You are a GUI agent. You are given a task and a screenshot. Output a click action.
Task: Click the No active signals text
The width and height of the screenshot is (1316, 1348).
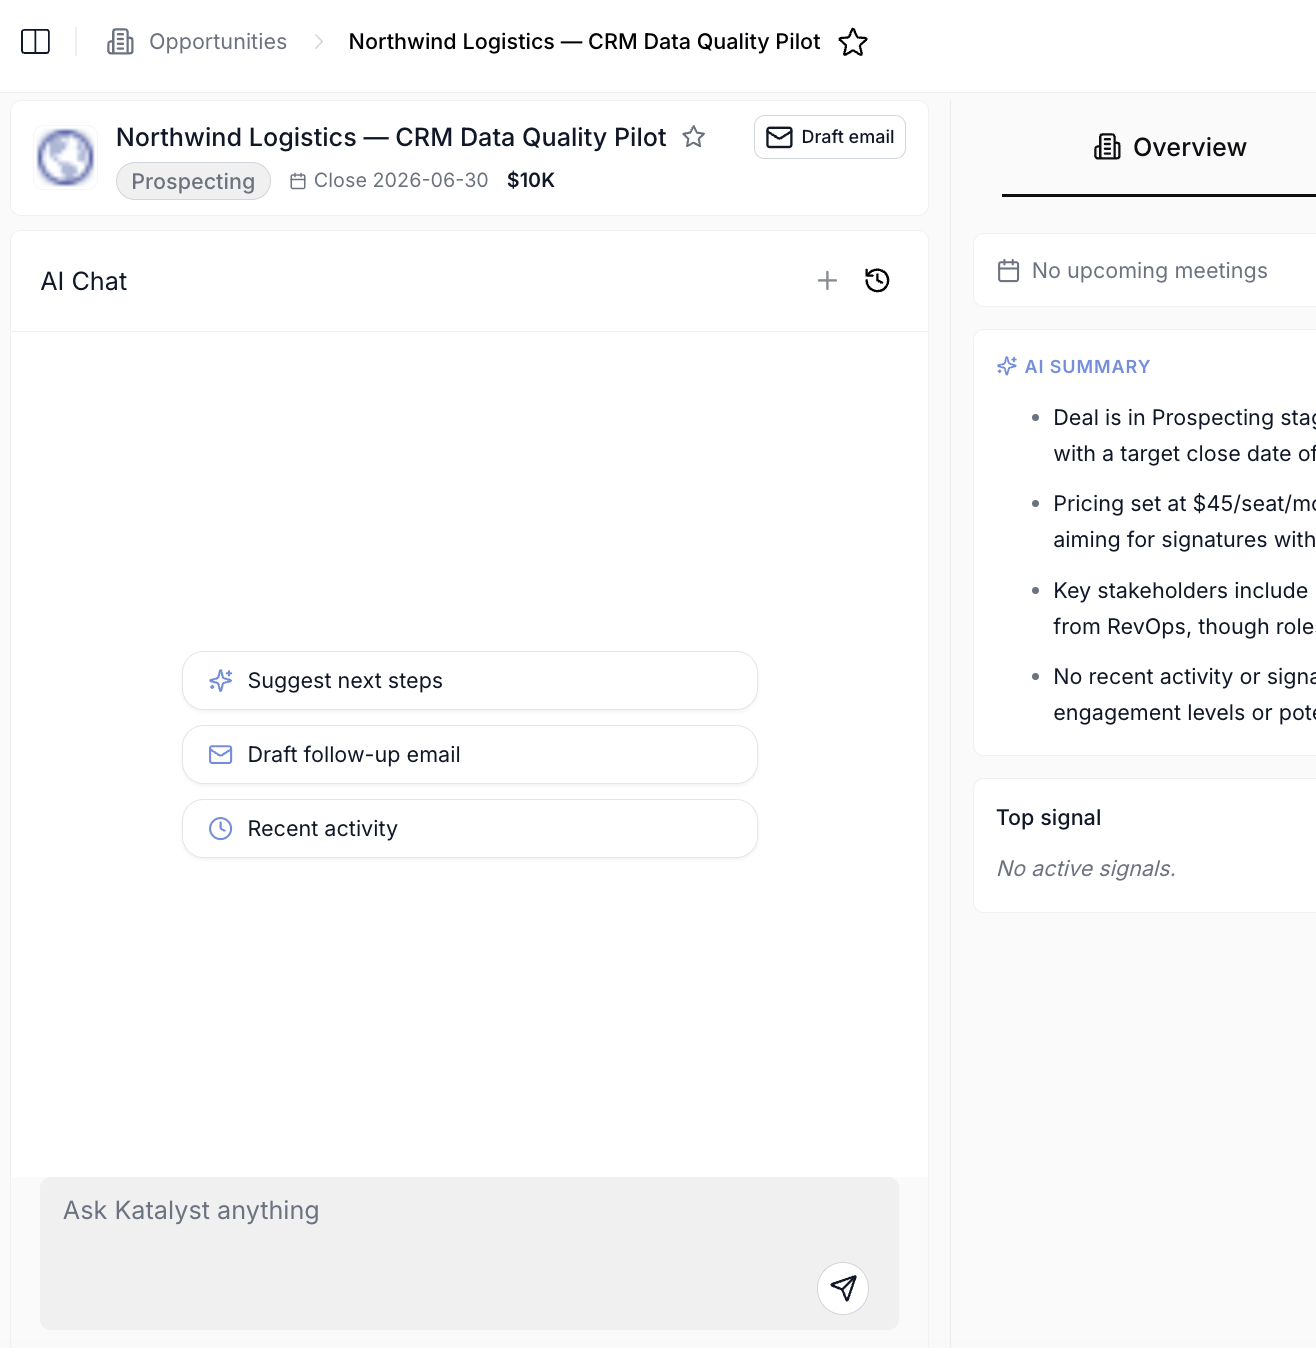pos(1086,869)
